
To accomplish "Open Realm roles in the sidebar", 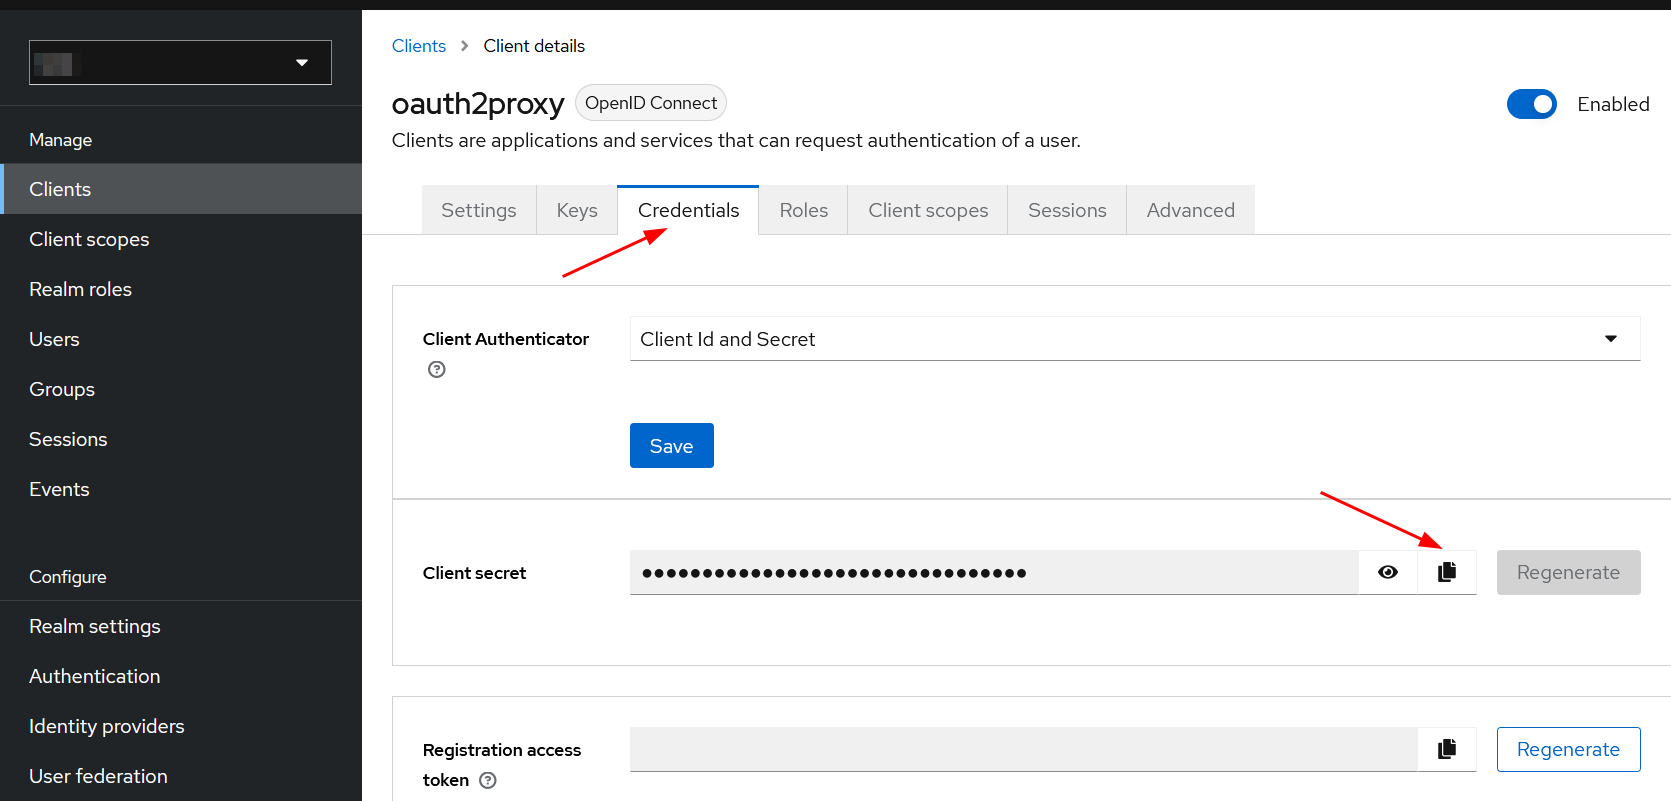I will [x=181, y=289].
